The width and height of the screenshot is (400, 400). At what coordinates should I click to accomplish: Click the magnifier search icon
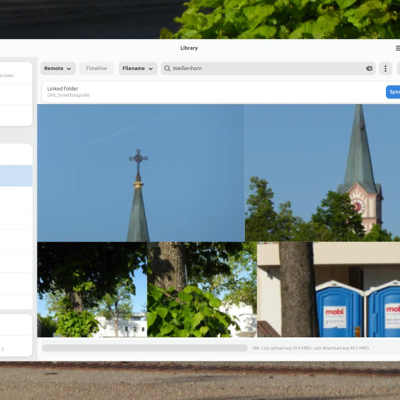[167, 68]
